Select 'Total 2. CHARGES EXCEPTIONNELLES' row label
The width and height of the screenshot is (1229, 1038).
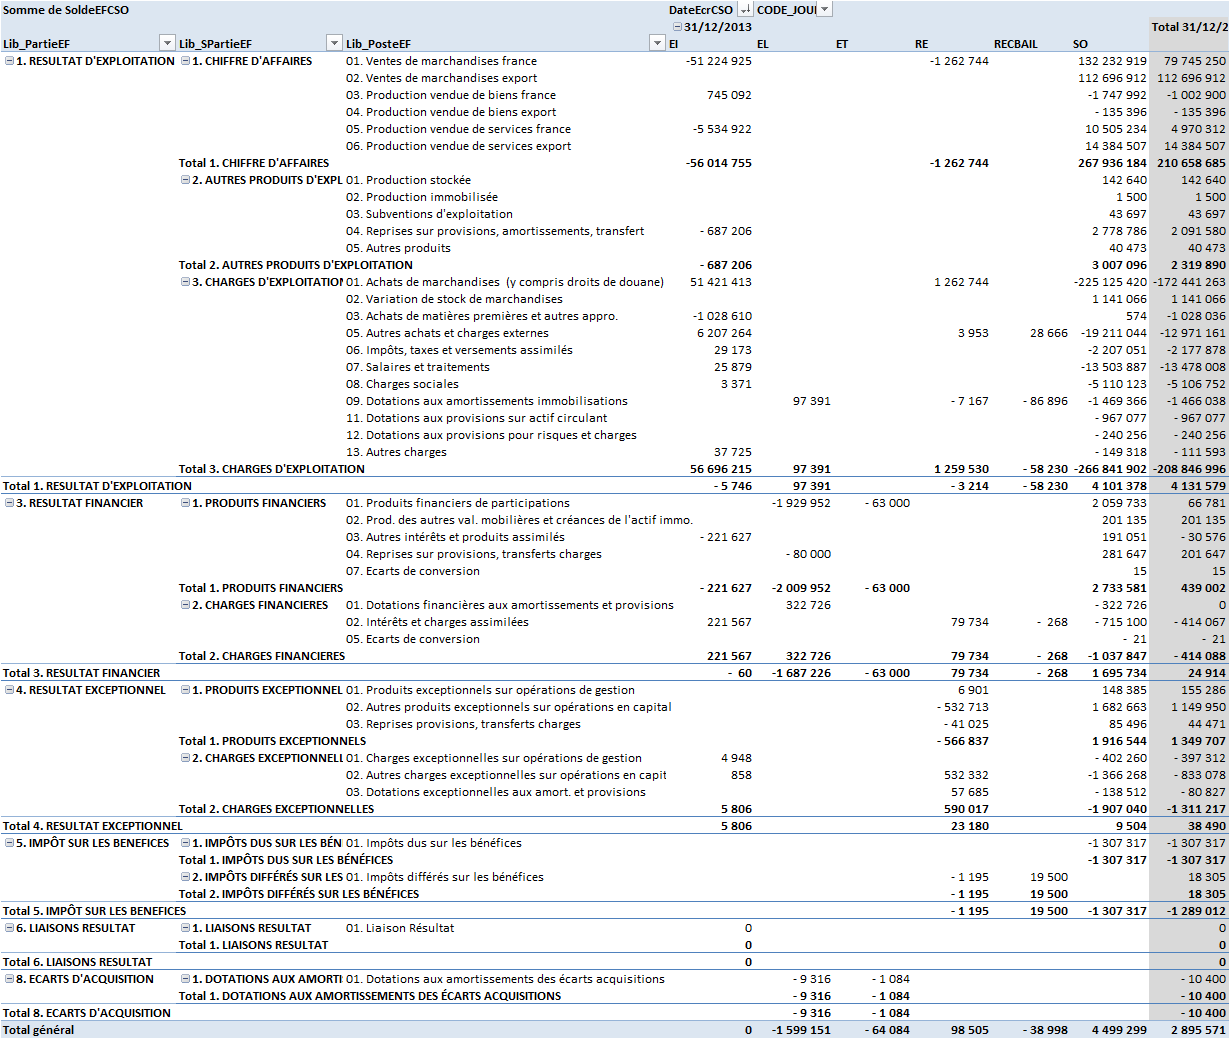coord(276,809)
